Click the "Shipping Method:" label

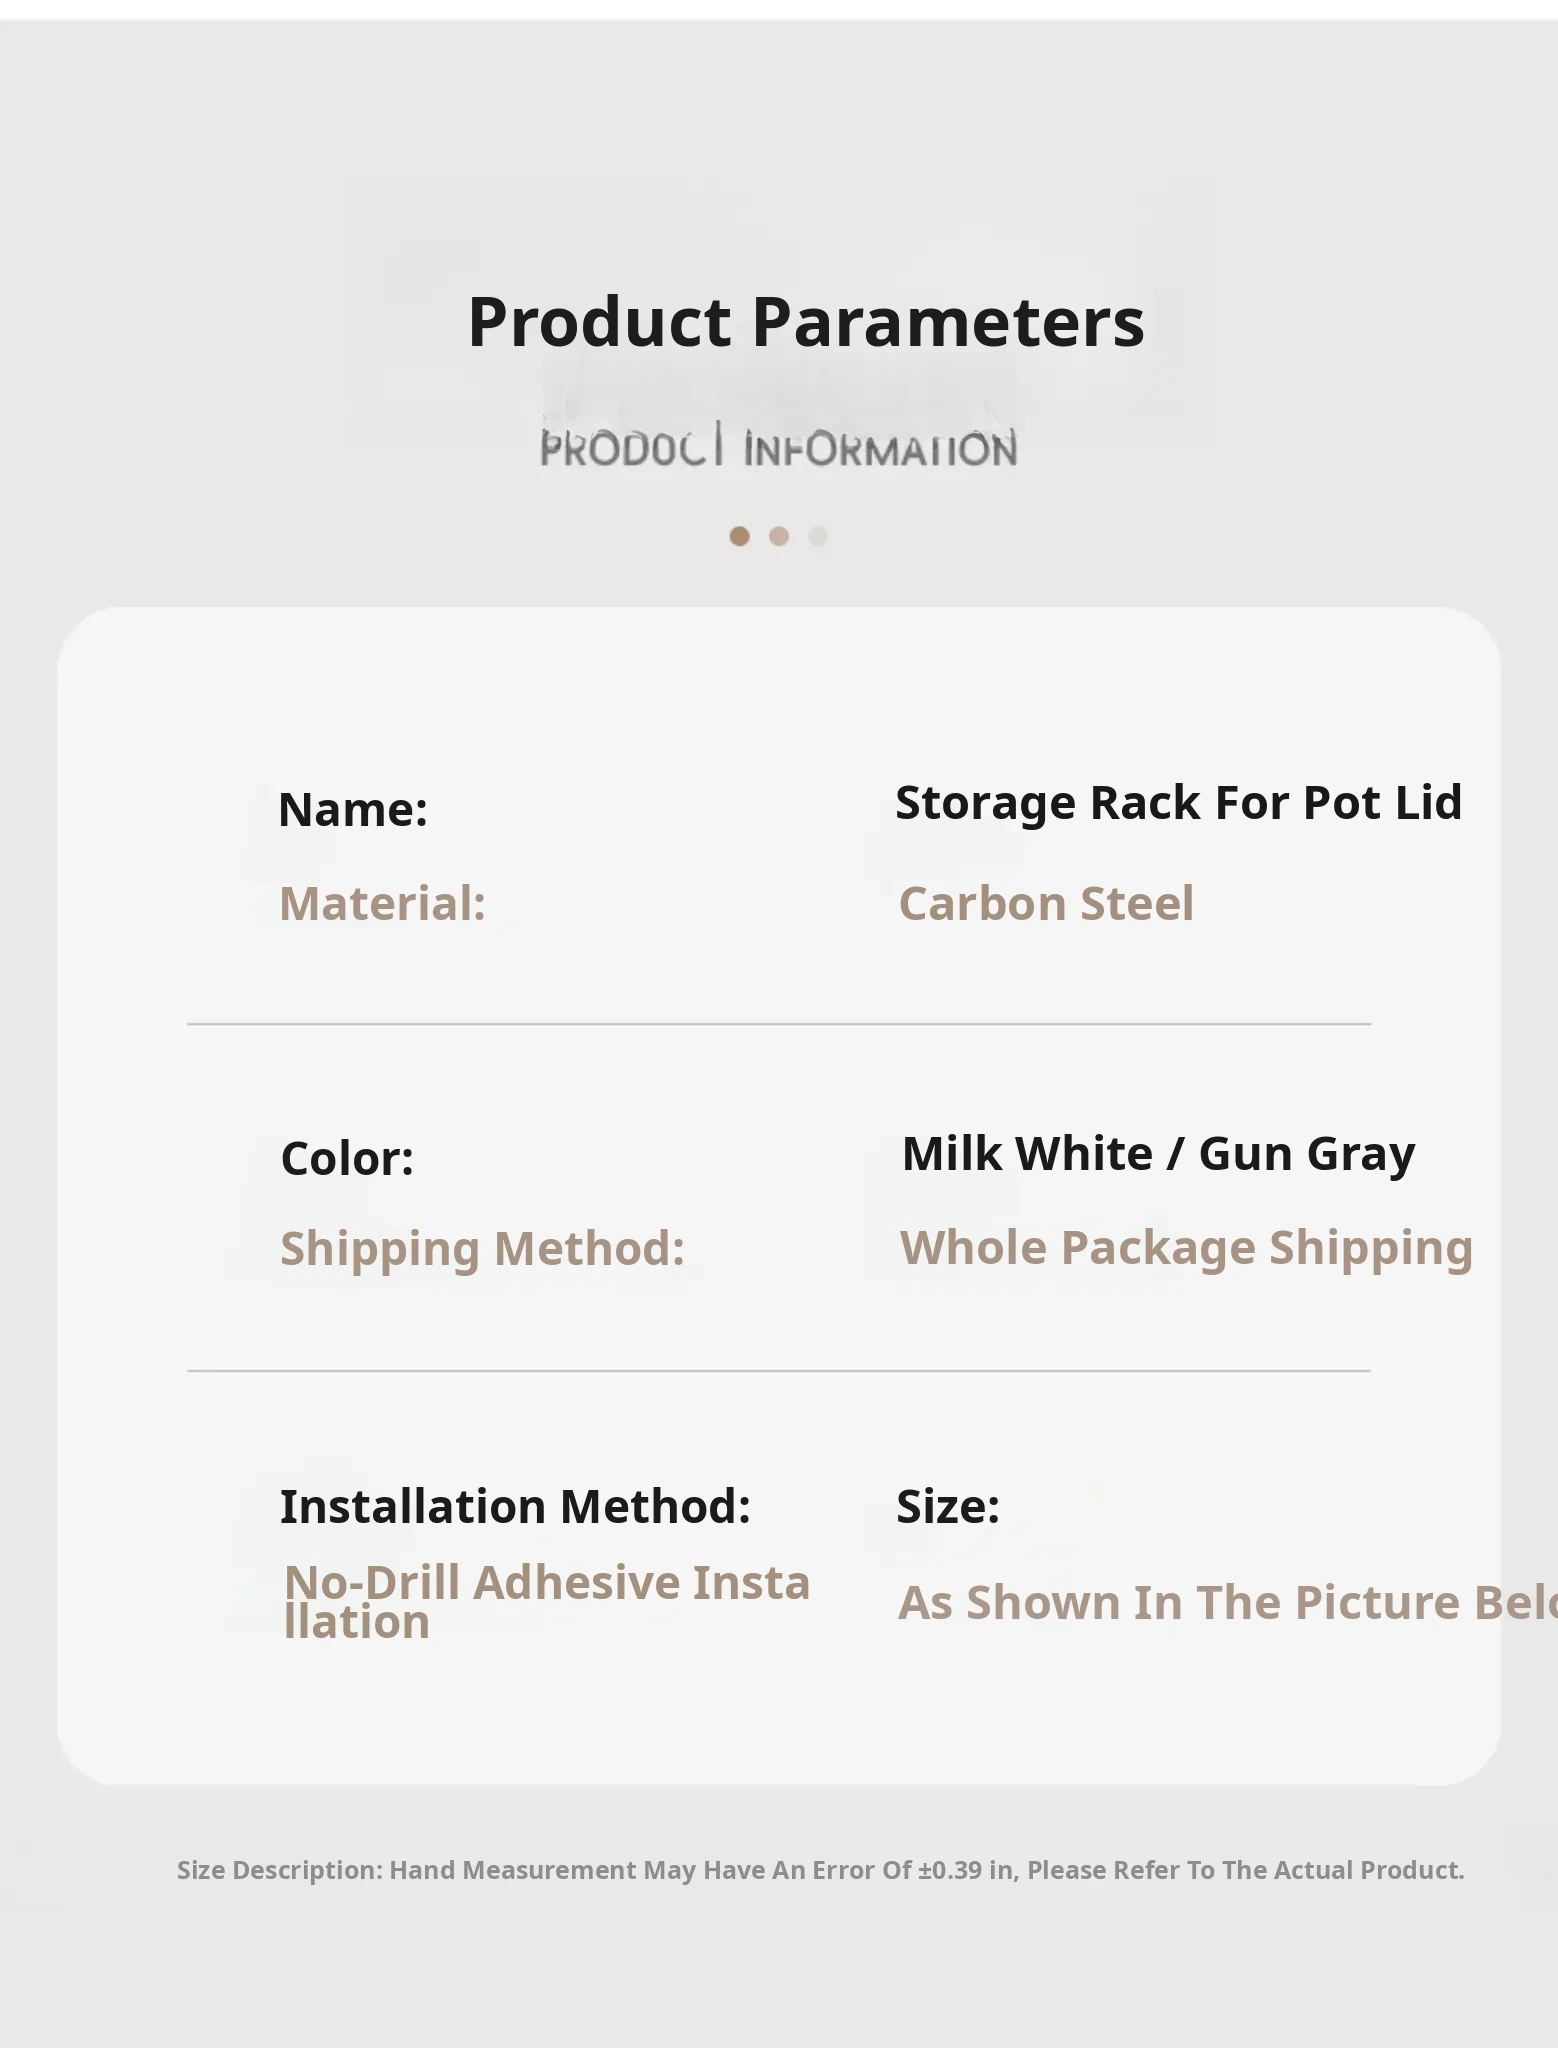483,1249
